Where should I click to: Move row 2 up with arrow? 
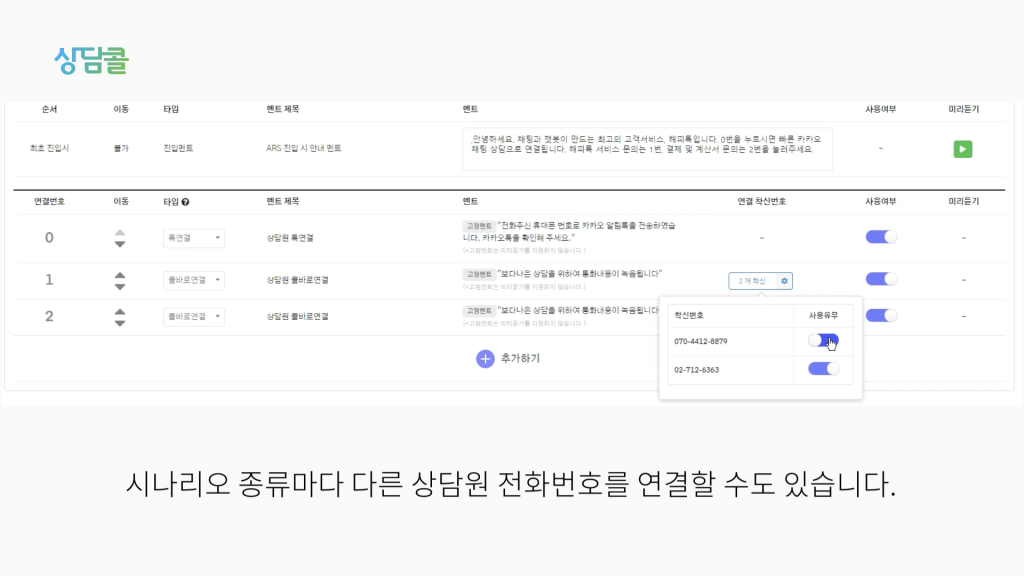tap(120, 312)
